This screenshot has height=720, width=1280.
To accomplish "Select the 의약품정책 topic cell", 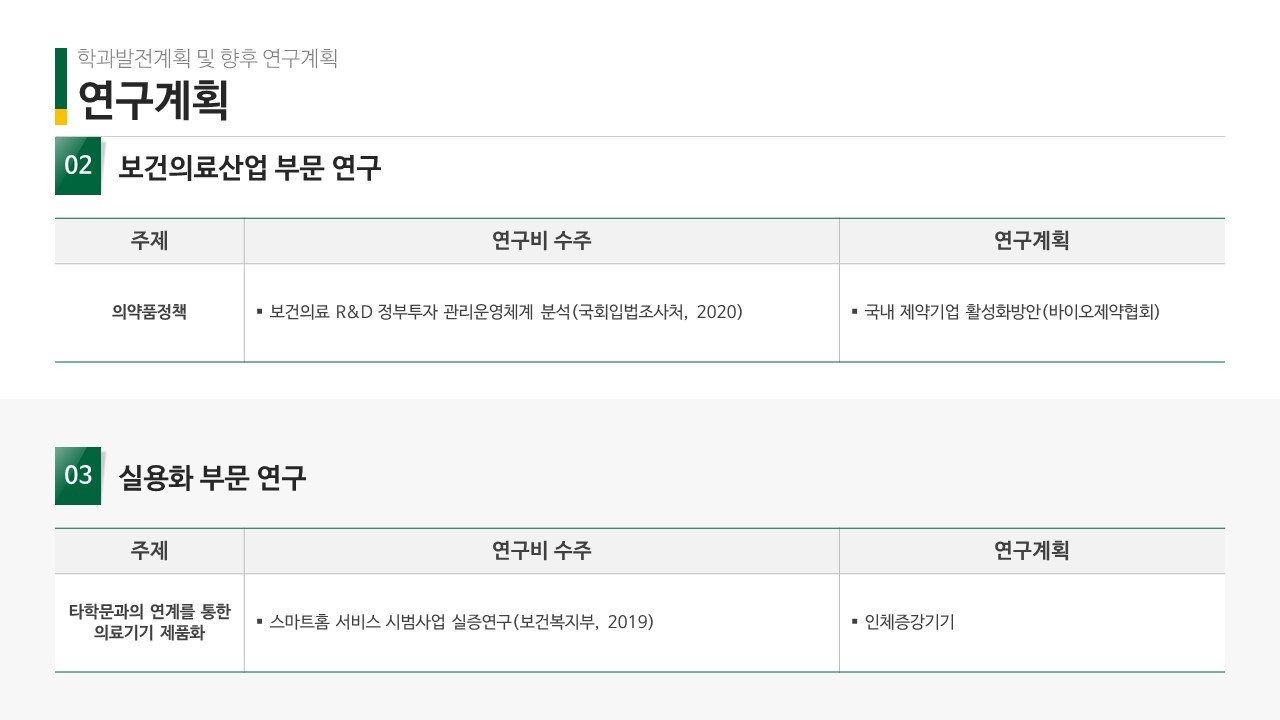I will click(149, 312).
